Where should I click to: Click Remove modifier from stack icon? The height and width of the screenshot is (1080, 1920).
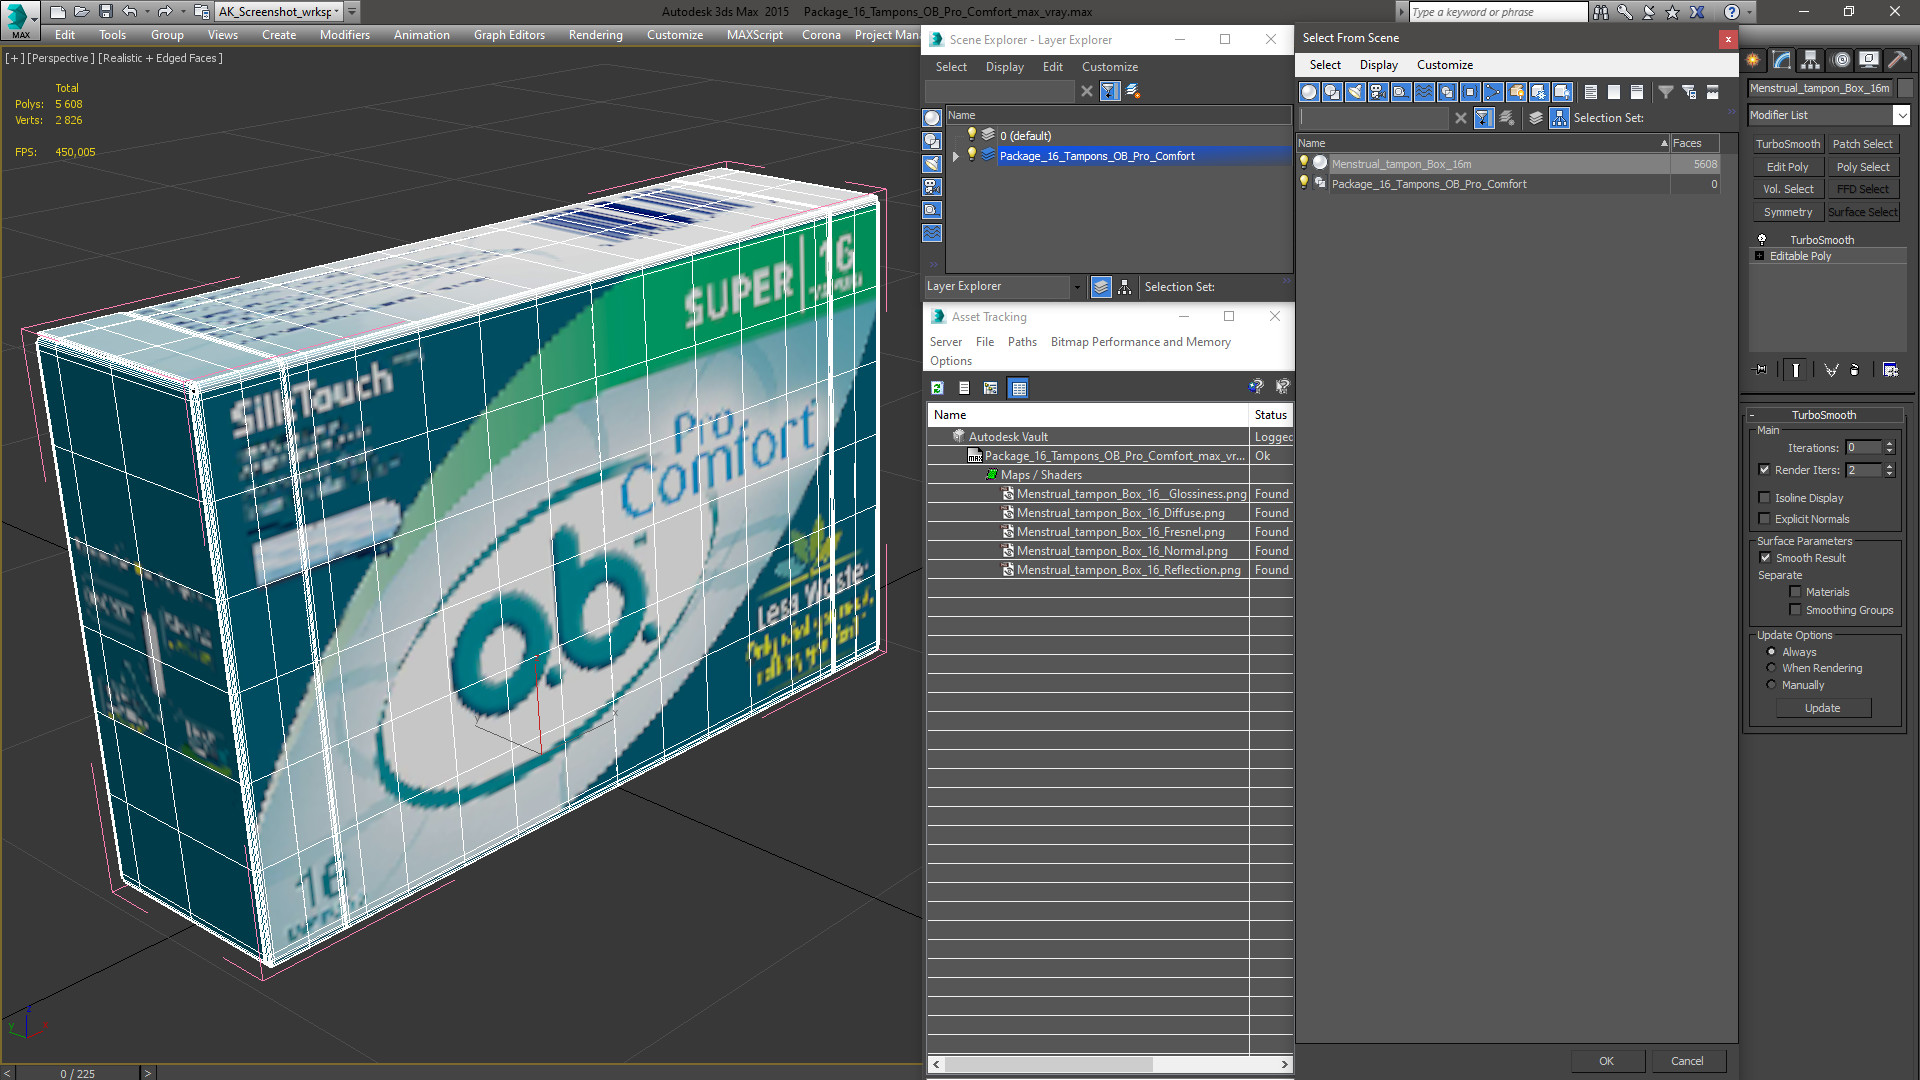[1855, 370]
